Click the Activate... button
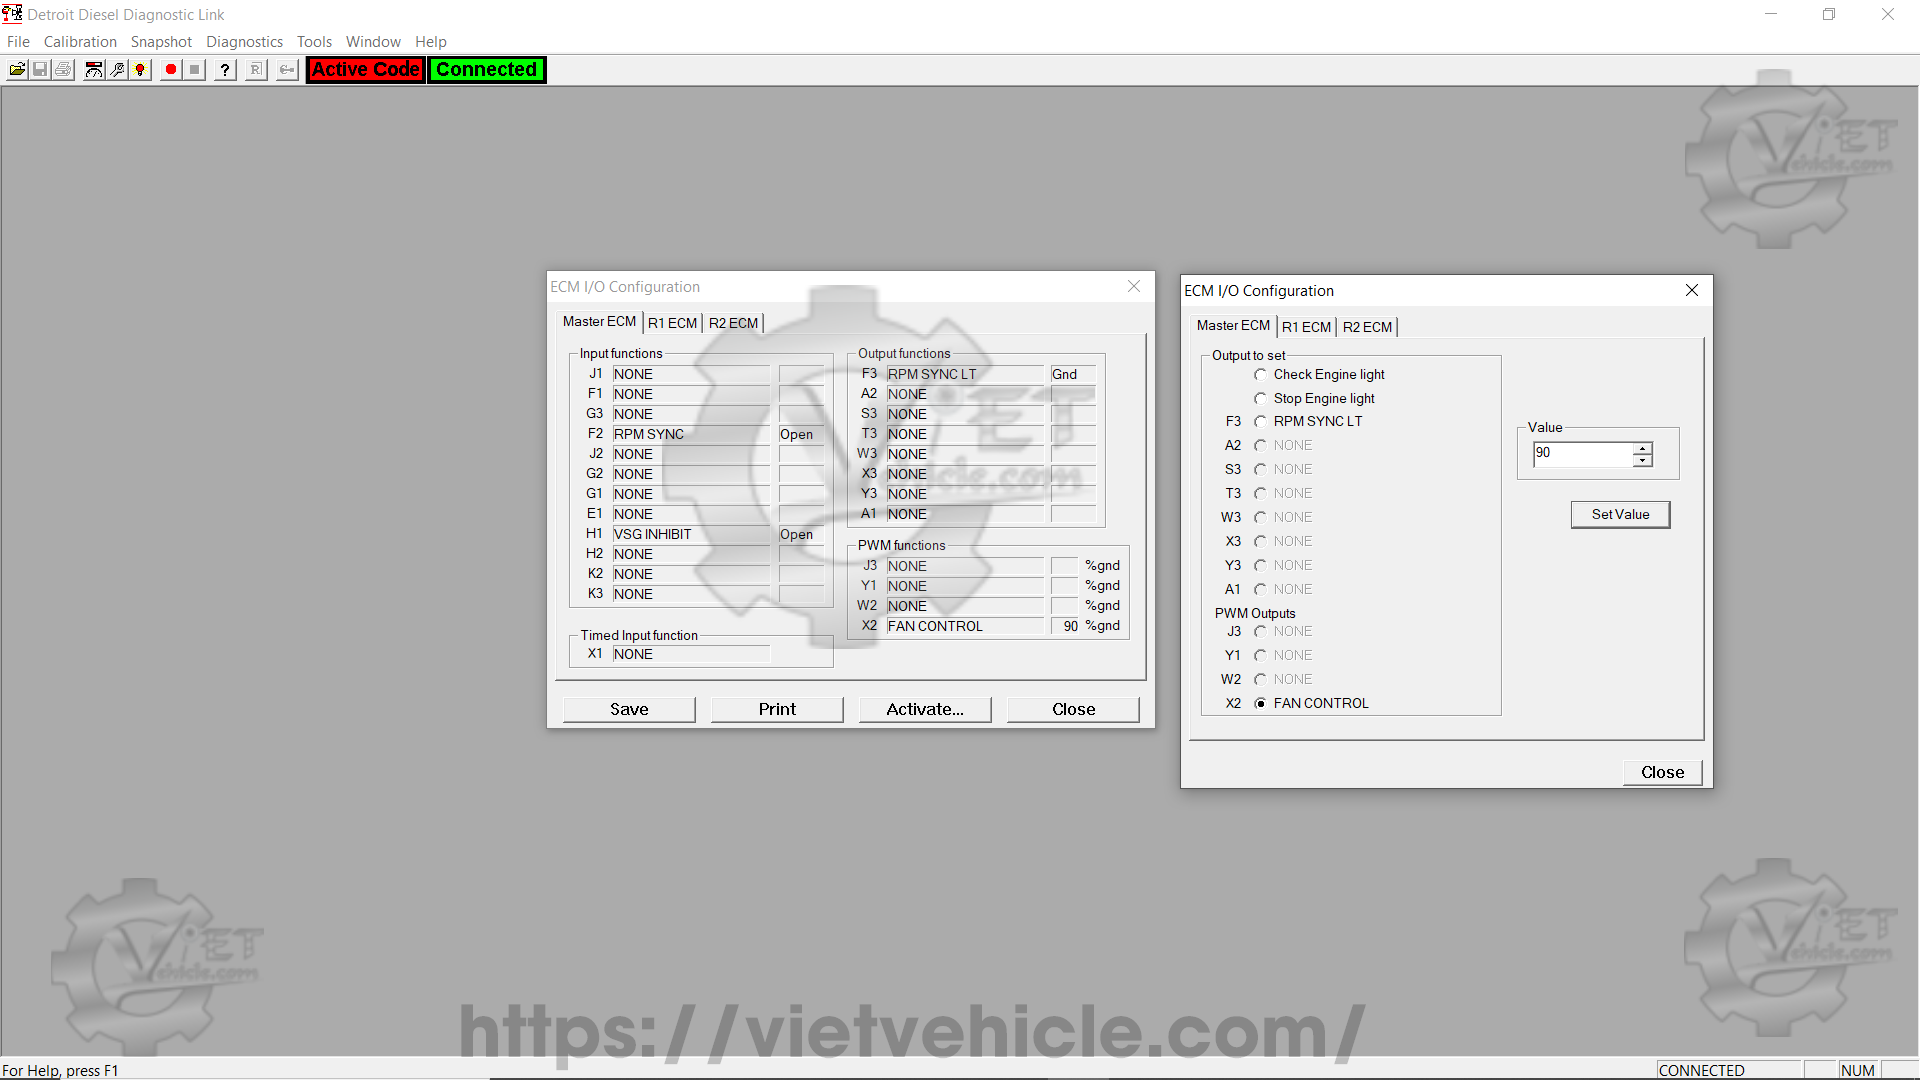Screen dimensions: 1920x1080 tap(924, 709)
